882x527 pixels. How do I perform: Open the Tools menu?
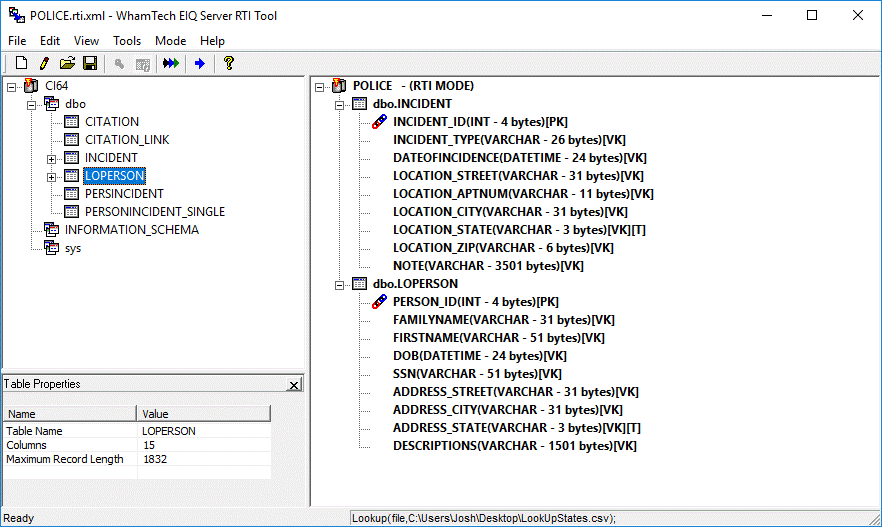tap(127, 40)
